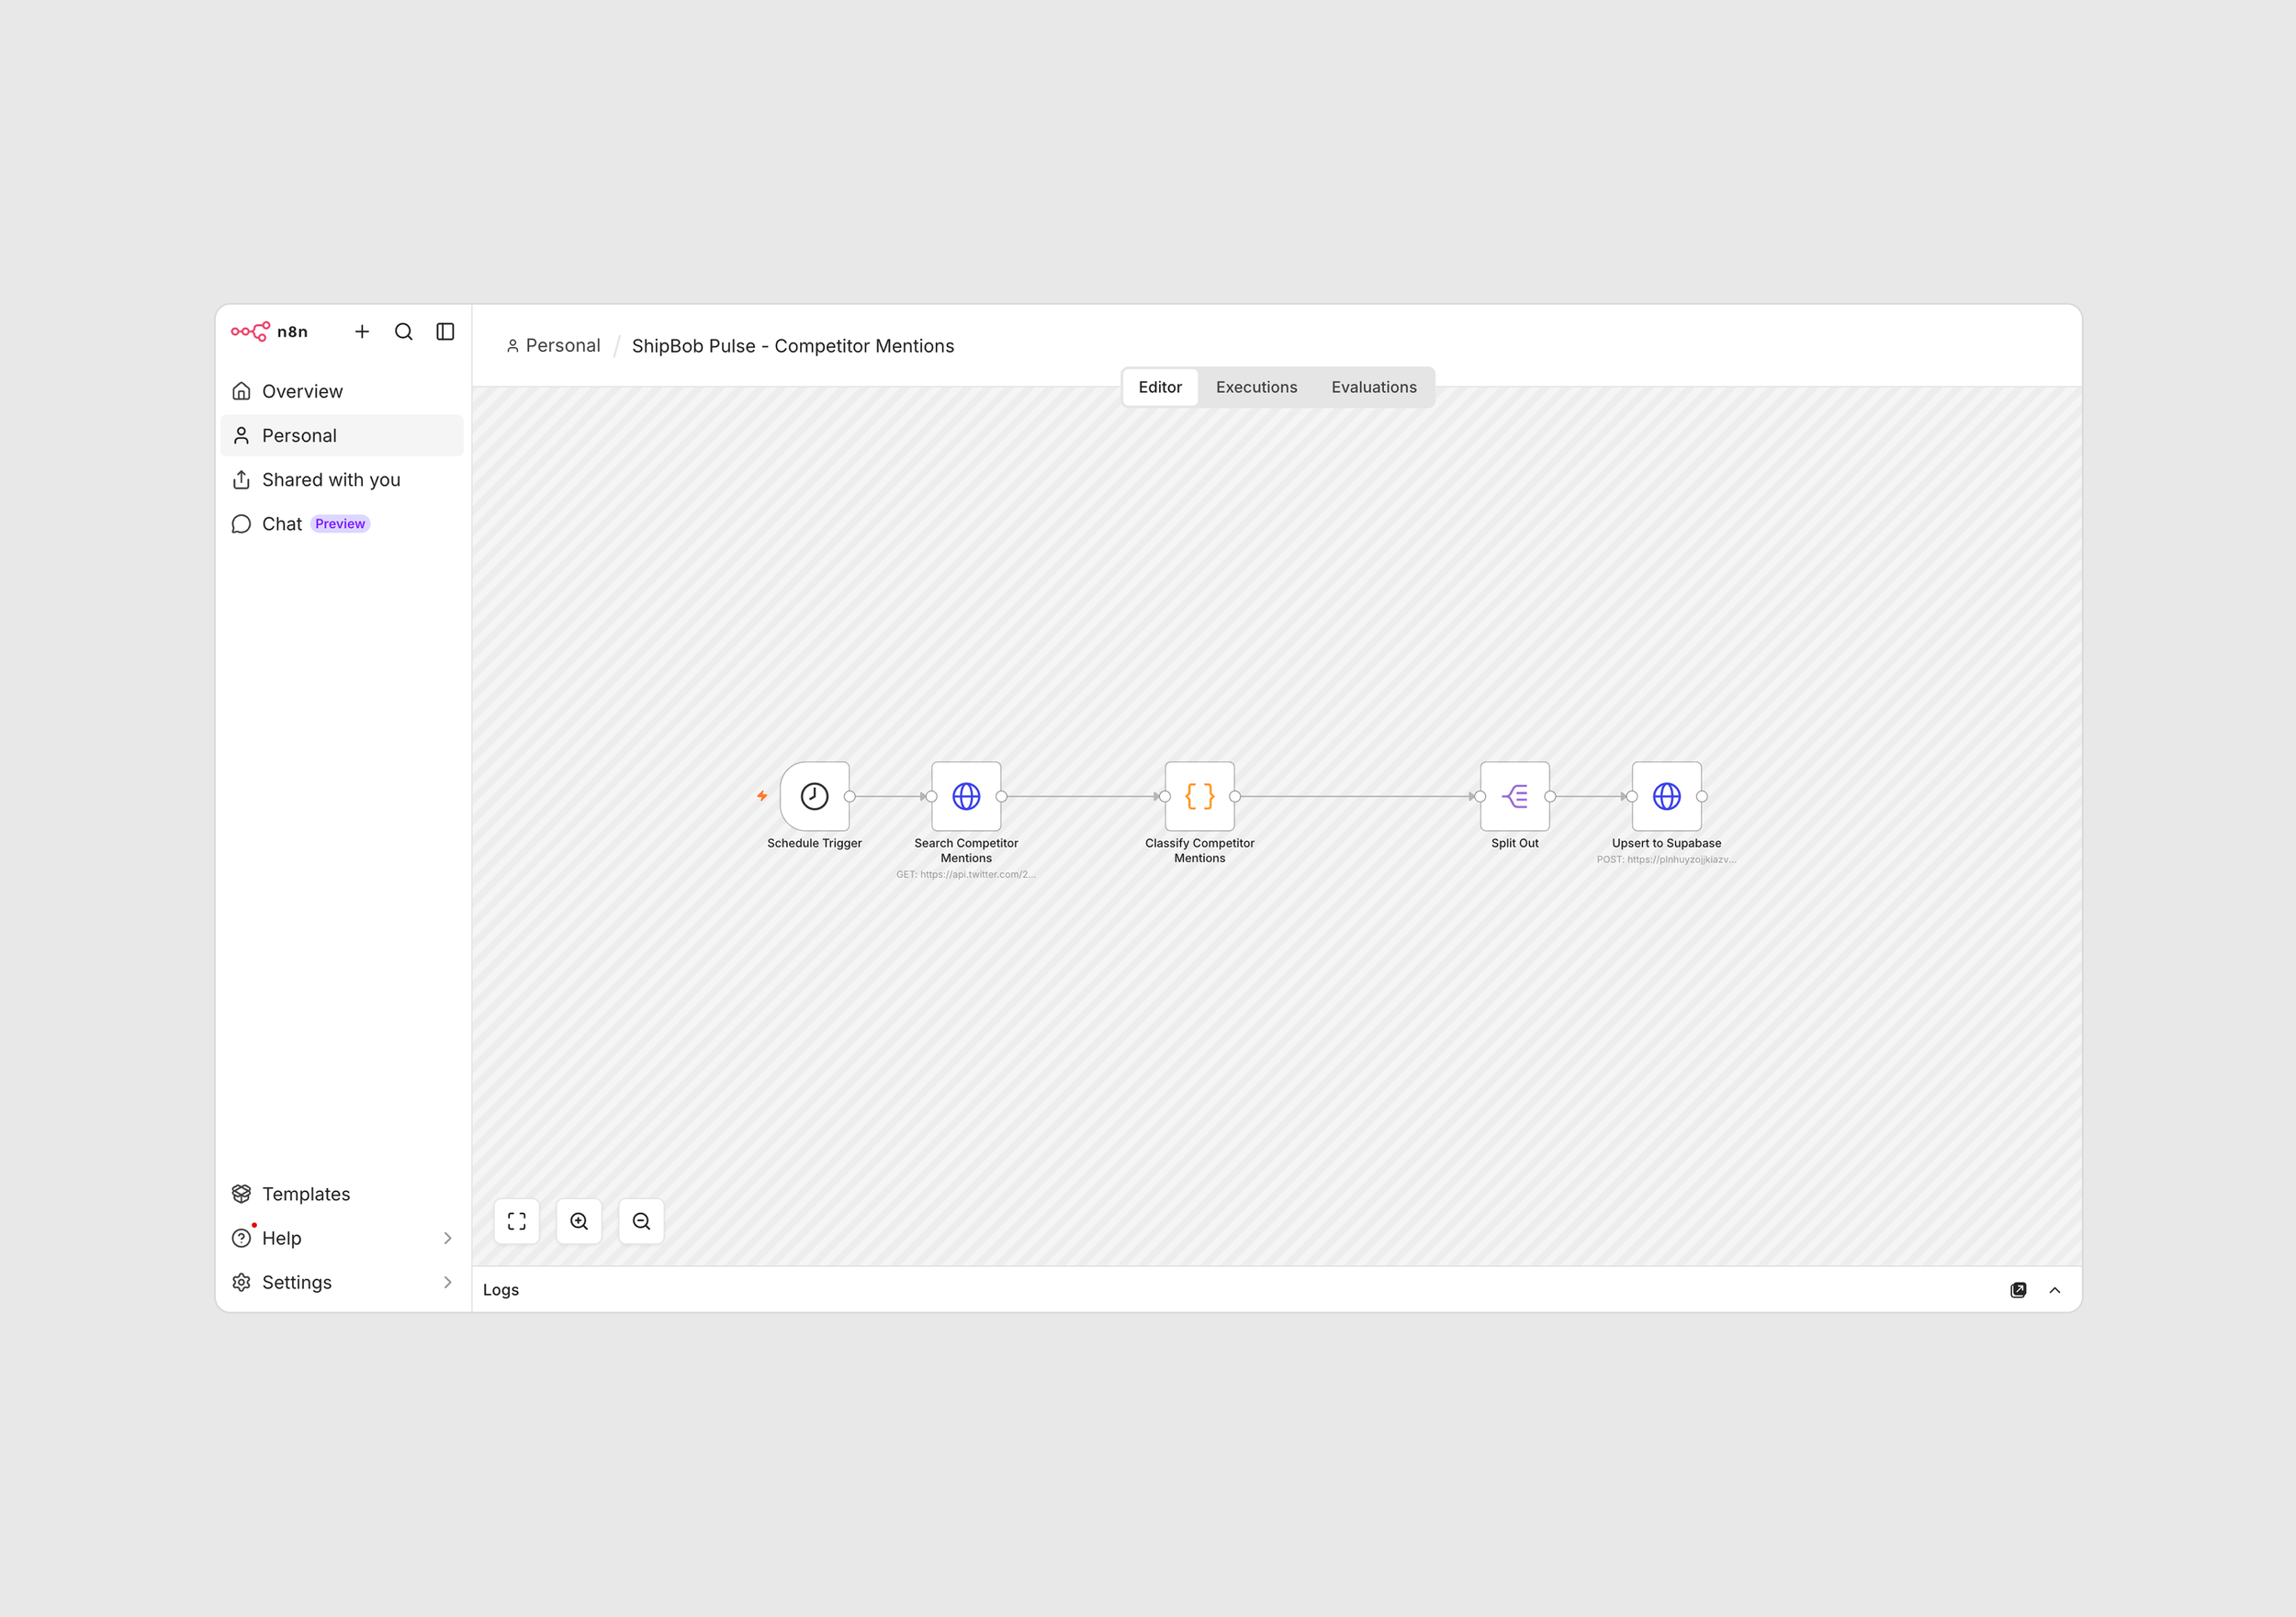Viewport: 2296px width, 1617px height.
Task: Expand logs panel with chevron up
Action: (x=2055, y=1290)
